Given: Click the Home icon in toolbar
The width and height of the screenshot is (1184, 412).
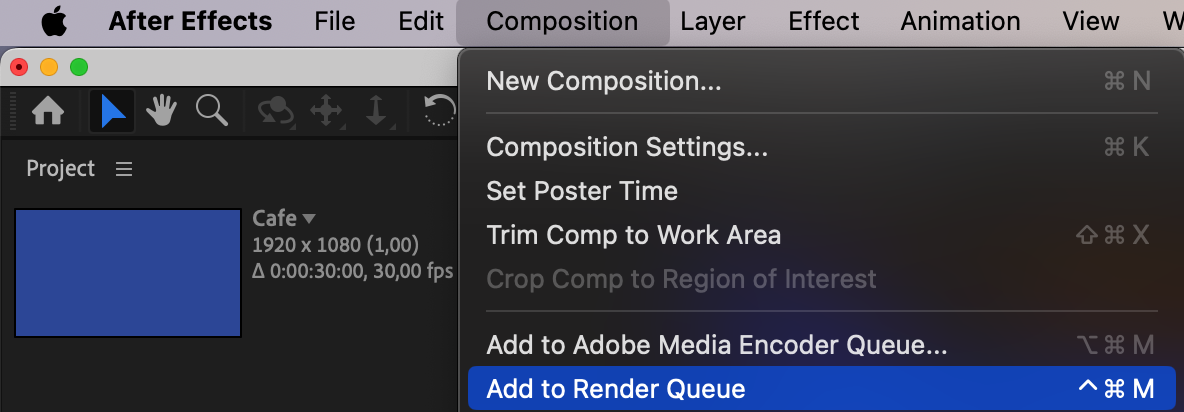Looking at the screenshot, I should click(x=48, y=112).
